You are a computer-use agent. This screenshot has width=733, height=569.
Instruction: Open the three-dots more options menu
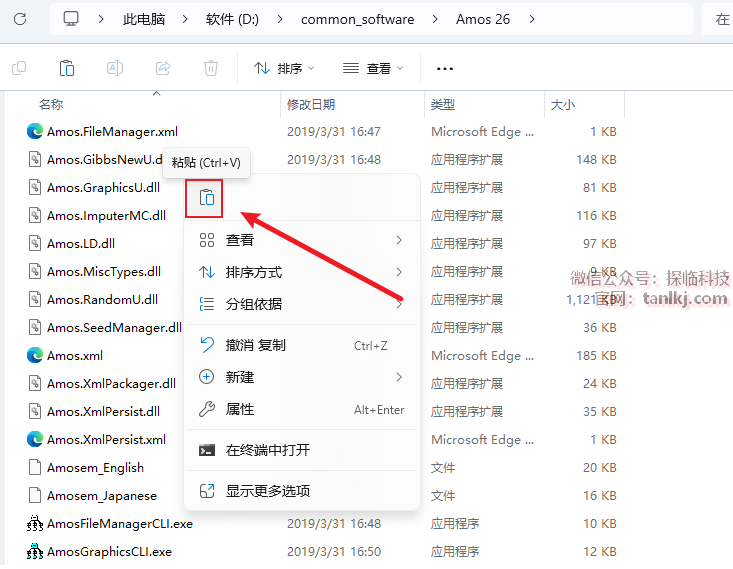pos(445,69)
